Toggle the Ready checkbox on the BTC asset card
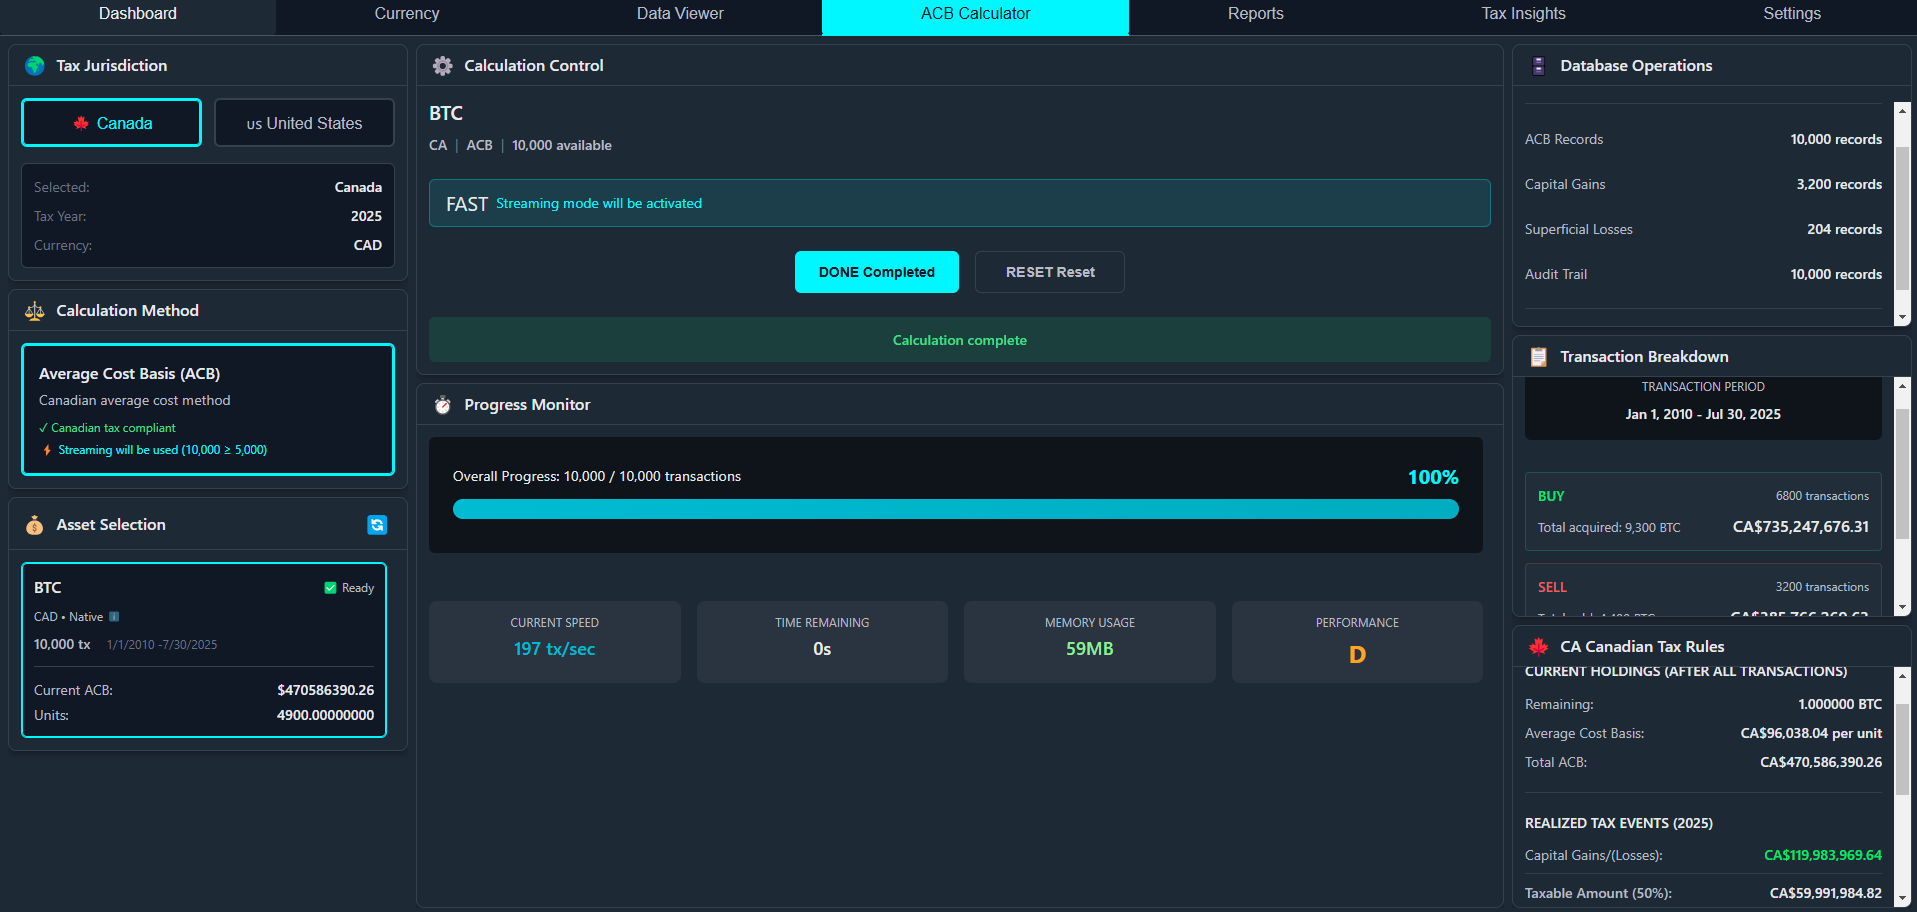1917x912 pixels. [x=328, y=587]
